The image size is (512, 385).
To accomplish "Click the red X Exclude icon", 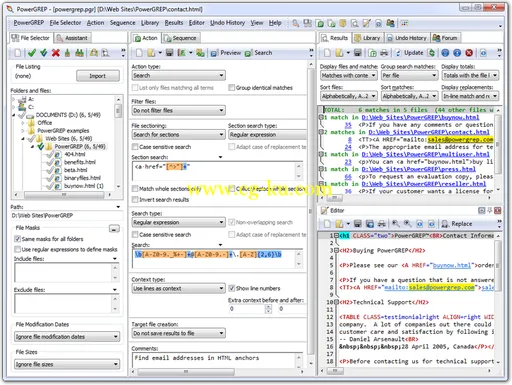I will click(56, 53).
